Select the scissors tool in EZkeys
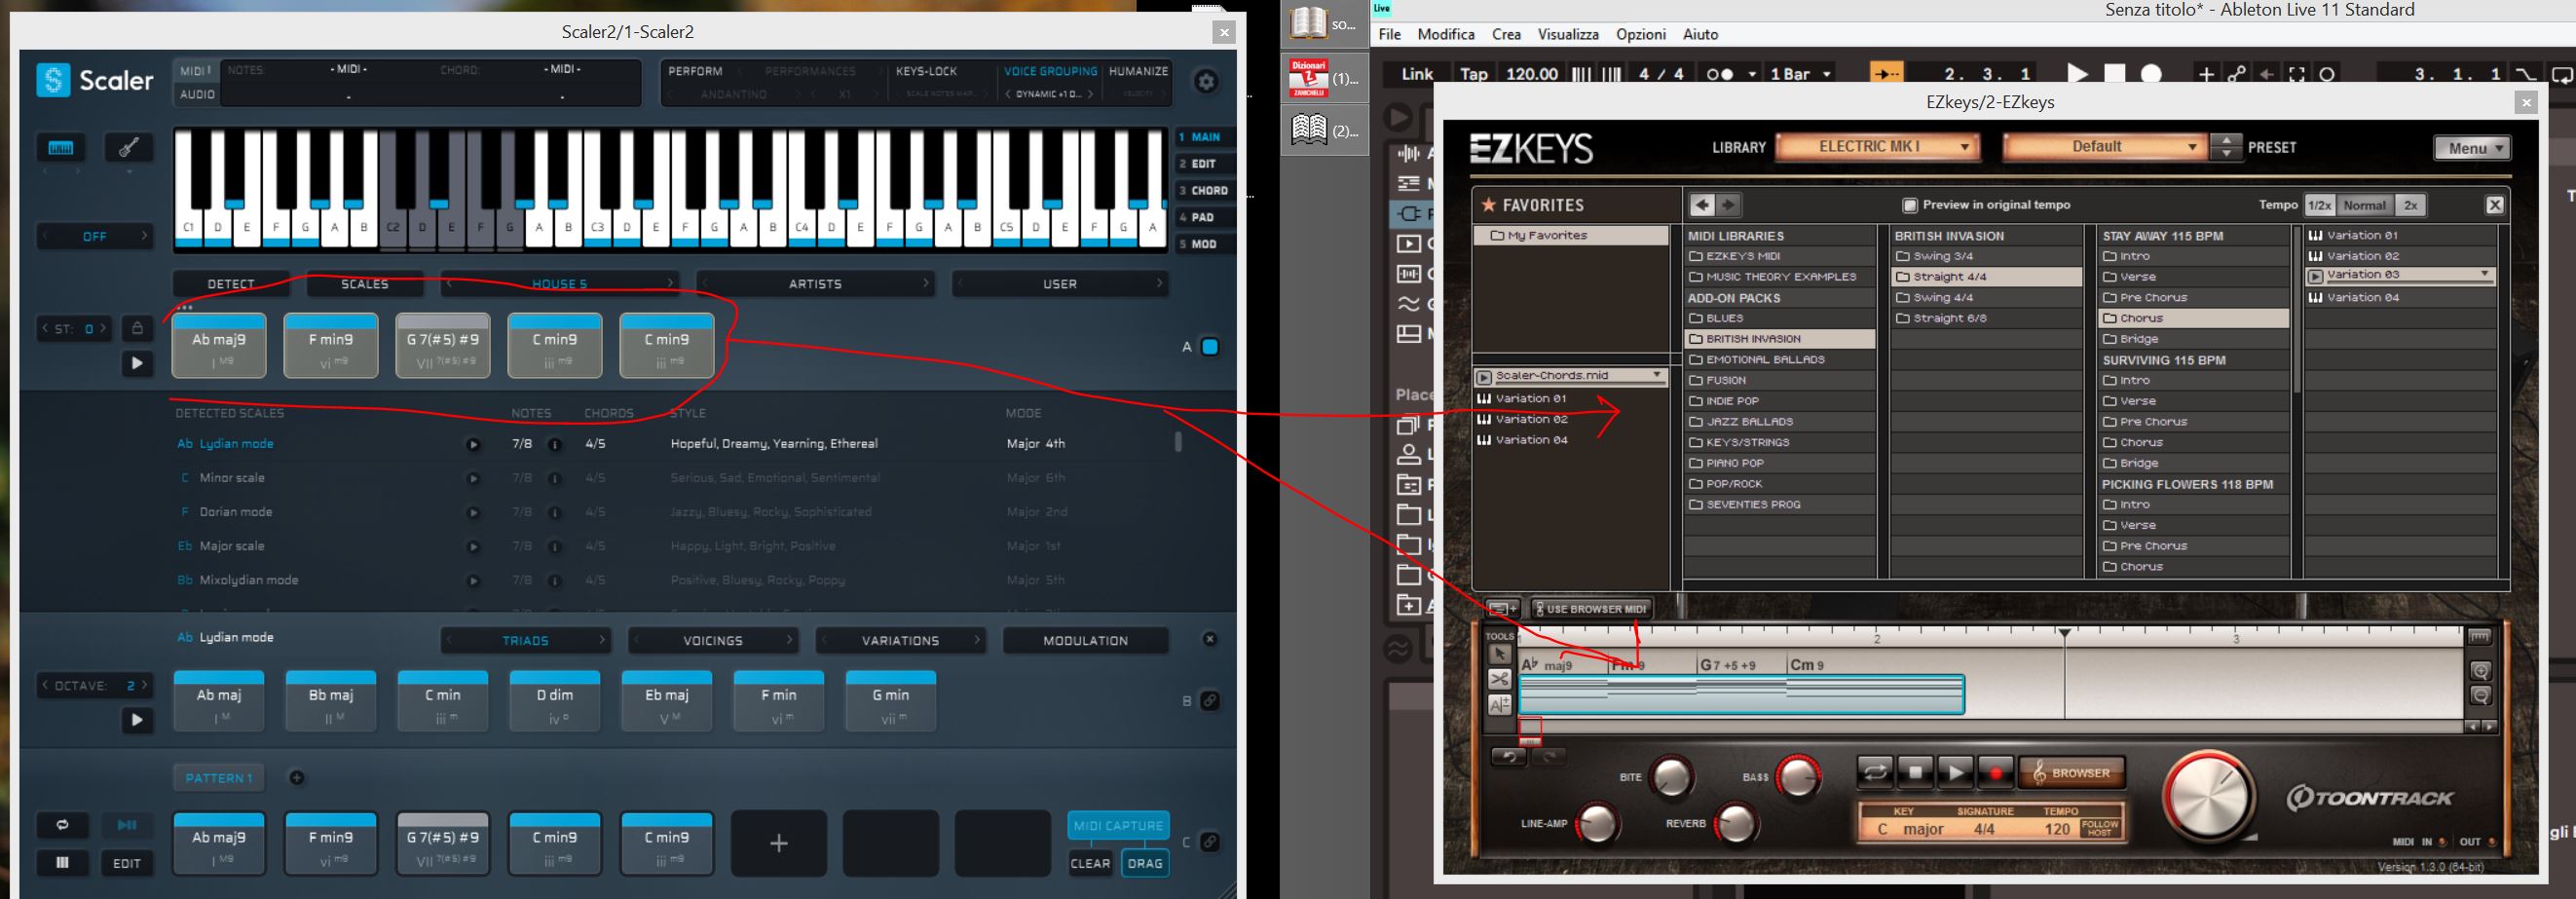This screenshot has width=2576, height=899. [x=1499, y=679]
